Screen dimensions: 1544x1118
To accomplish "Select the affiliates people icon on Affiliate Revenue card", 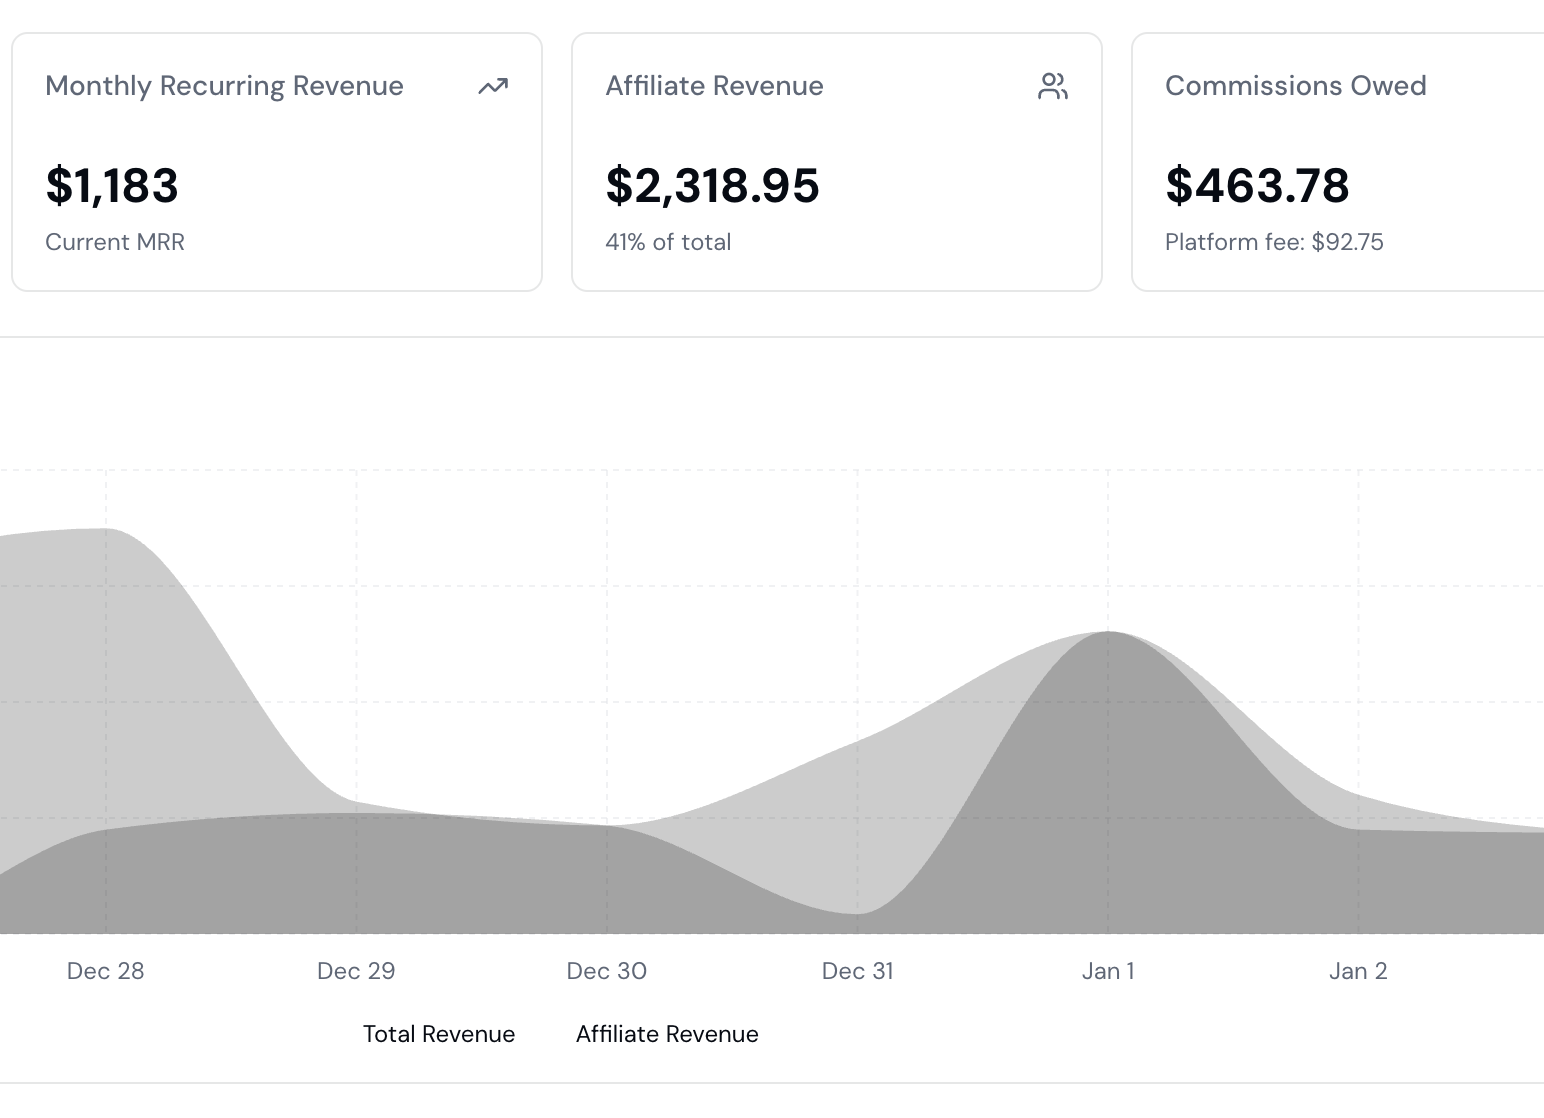I will coord(1054,87).
